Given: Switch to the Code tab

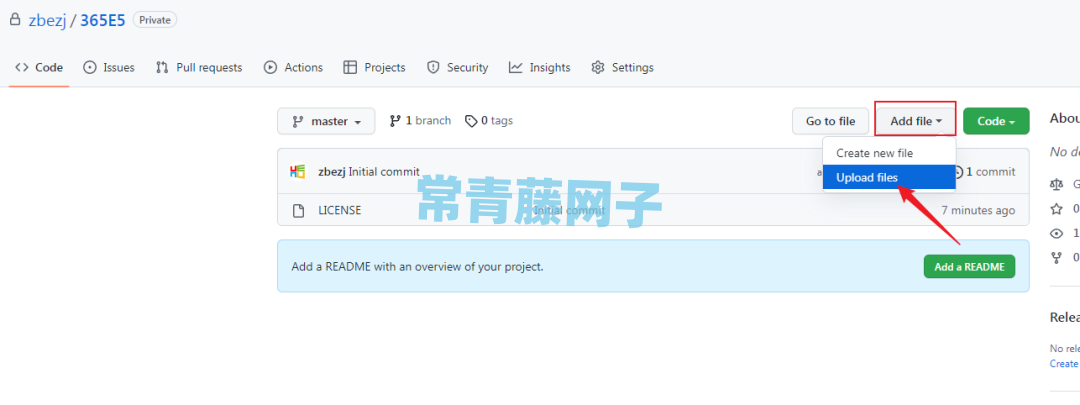Looking at the screenshot, I should tap(39, 68).
